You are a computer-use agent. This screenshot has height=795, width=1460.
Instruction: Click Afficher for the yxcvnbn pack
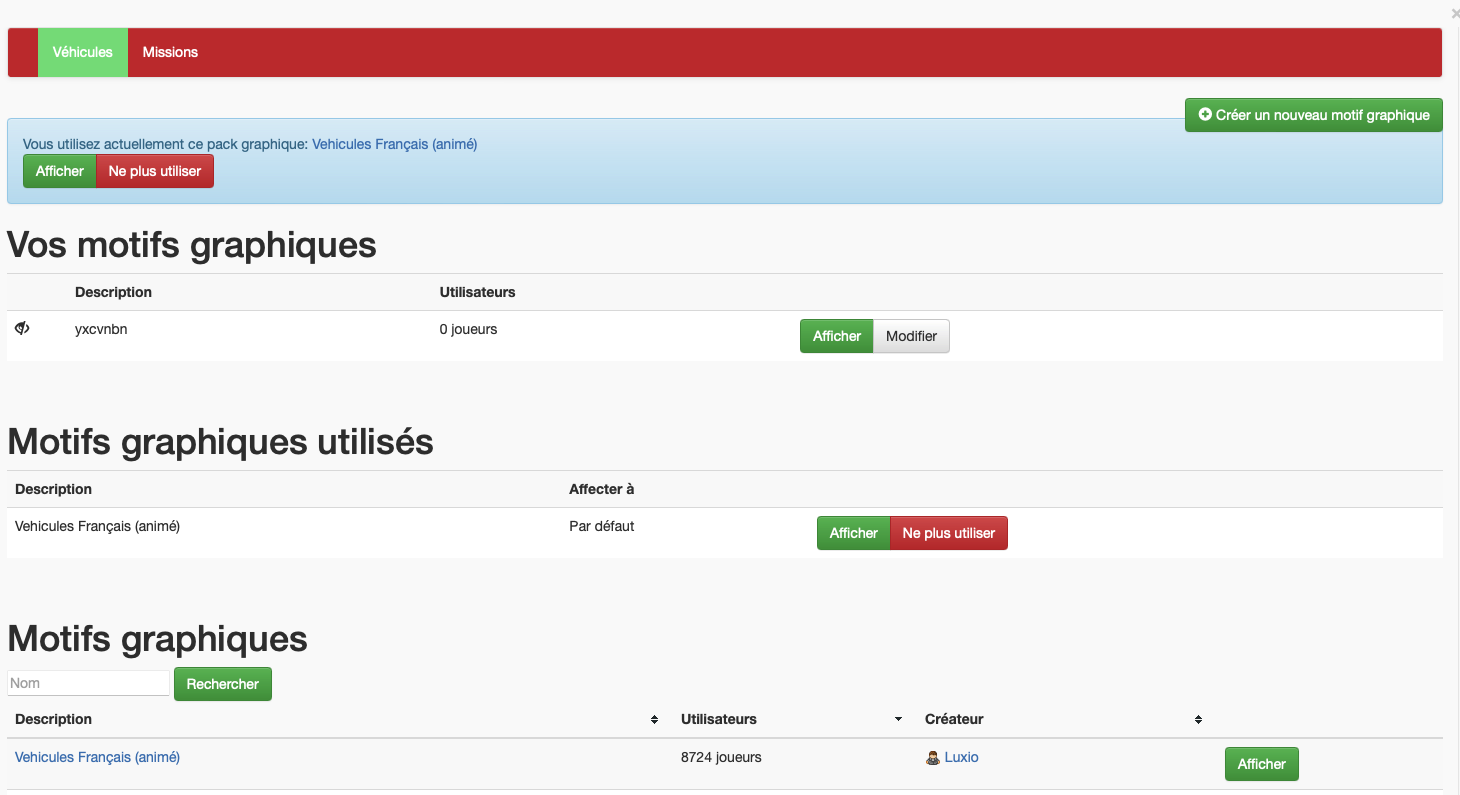click(x=836, y=336)
